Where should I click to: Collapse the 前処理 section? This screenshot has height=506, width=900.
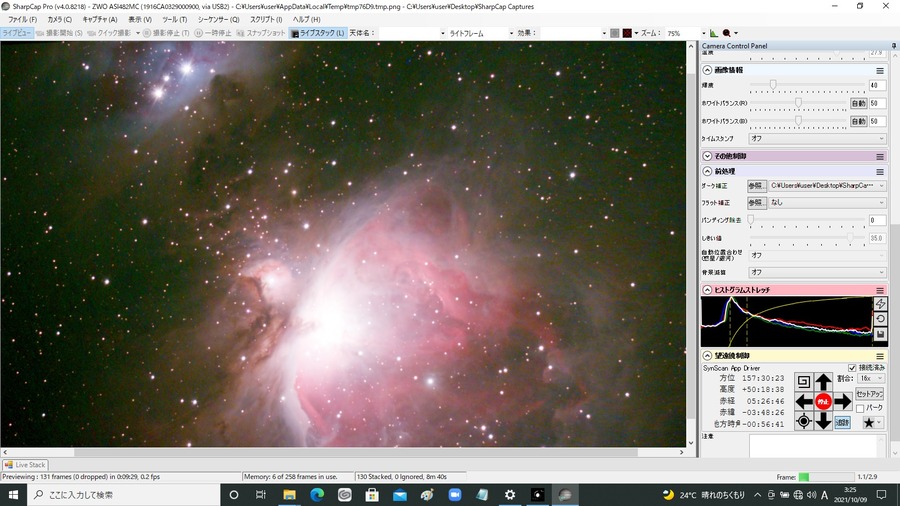(707, 172)
